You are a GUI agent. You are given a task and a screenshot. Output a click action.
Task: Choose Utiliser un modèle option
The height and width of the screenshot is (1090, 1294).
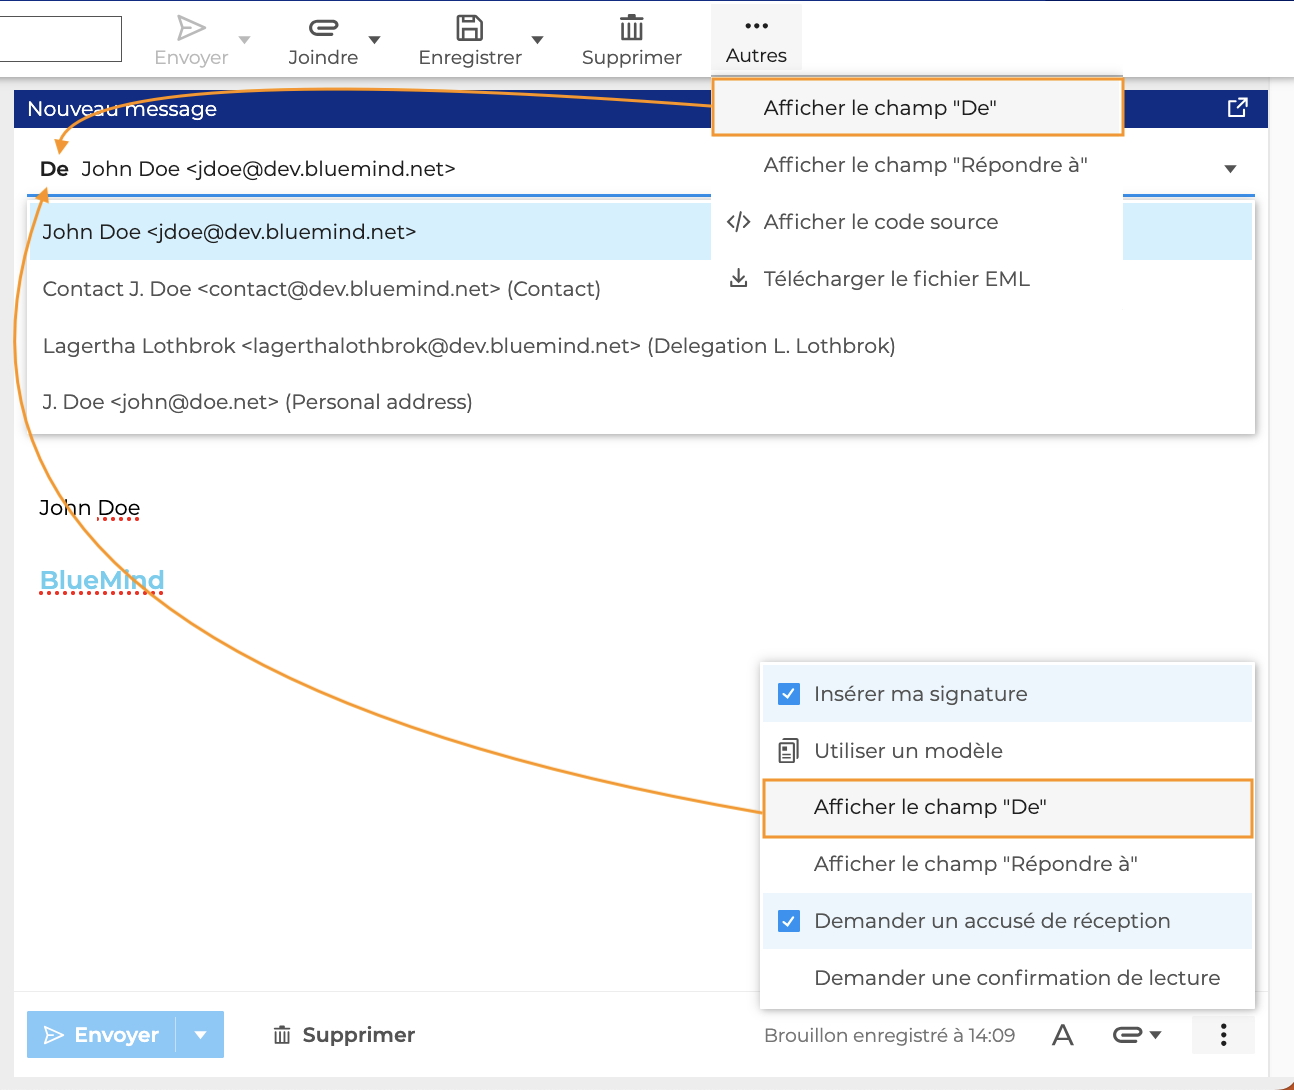(907, 751)
